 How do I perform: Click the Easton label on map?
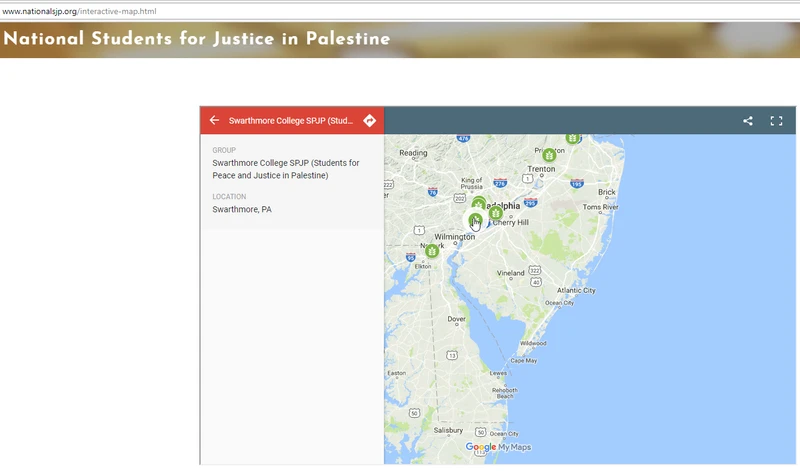396,373
